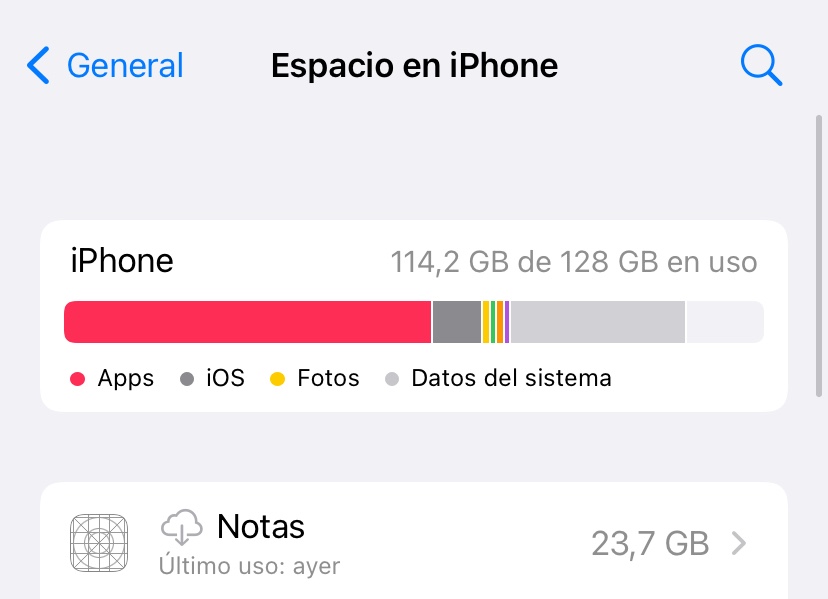The height and width of the screenshot is (599, 828).
Task: Tap the search magnifying glass icon
Action: 761,65
